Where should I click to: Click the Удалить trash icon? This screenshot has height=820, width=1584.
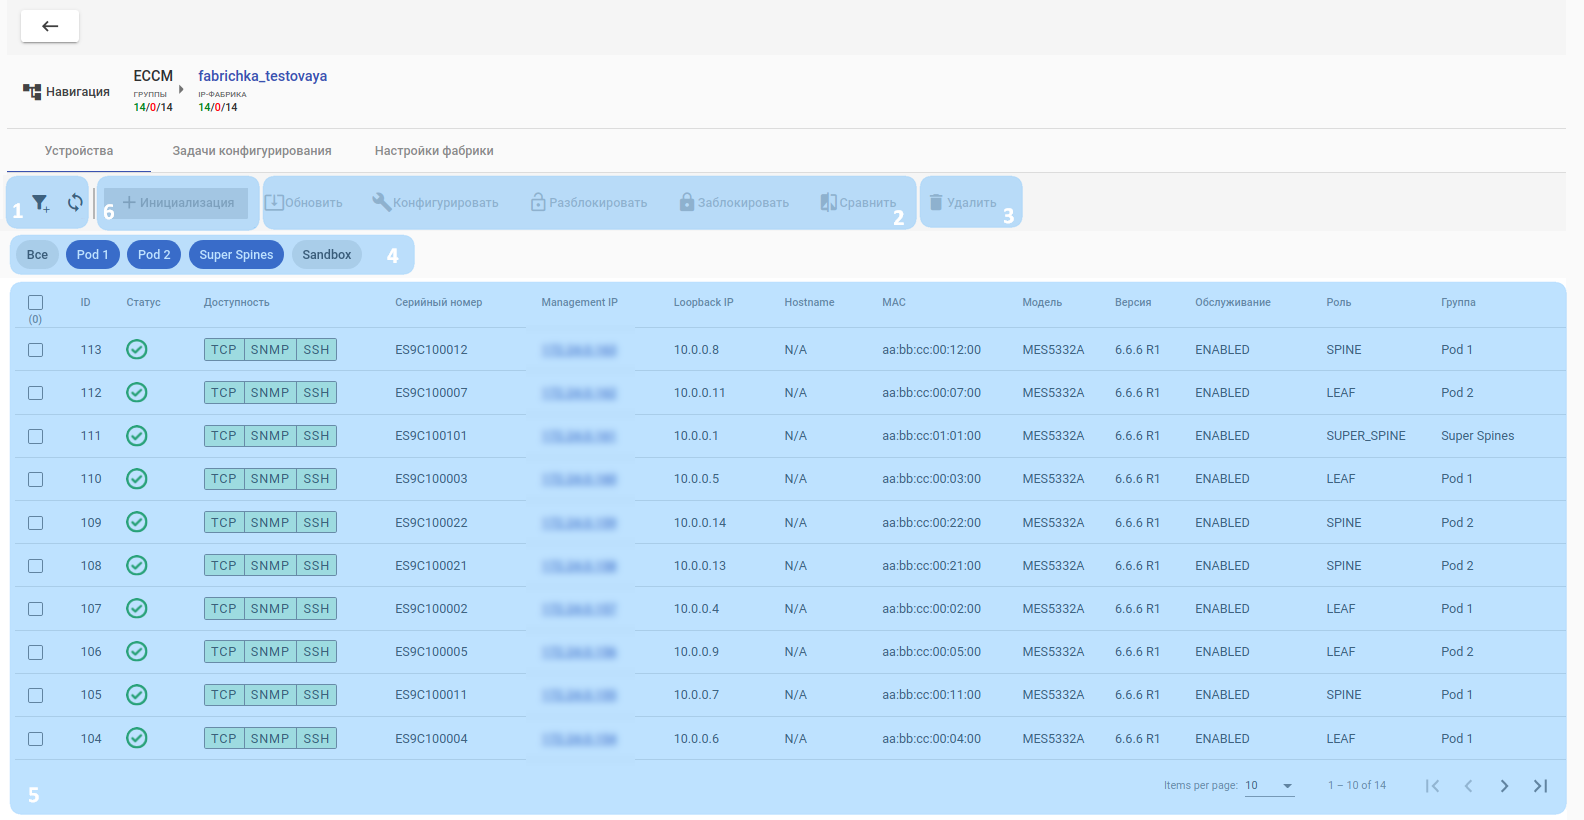(936, 202)
